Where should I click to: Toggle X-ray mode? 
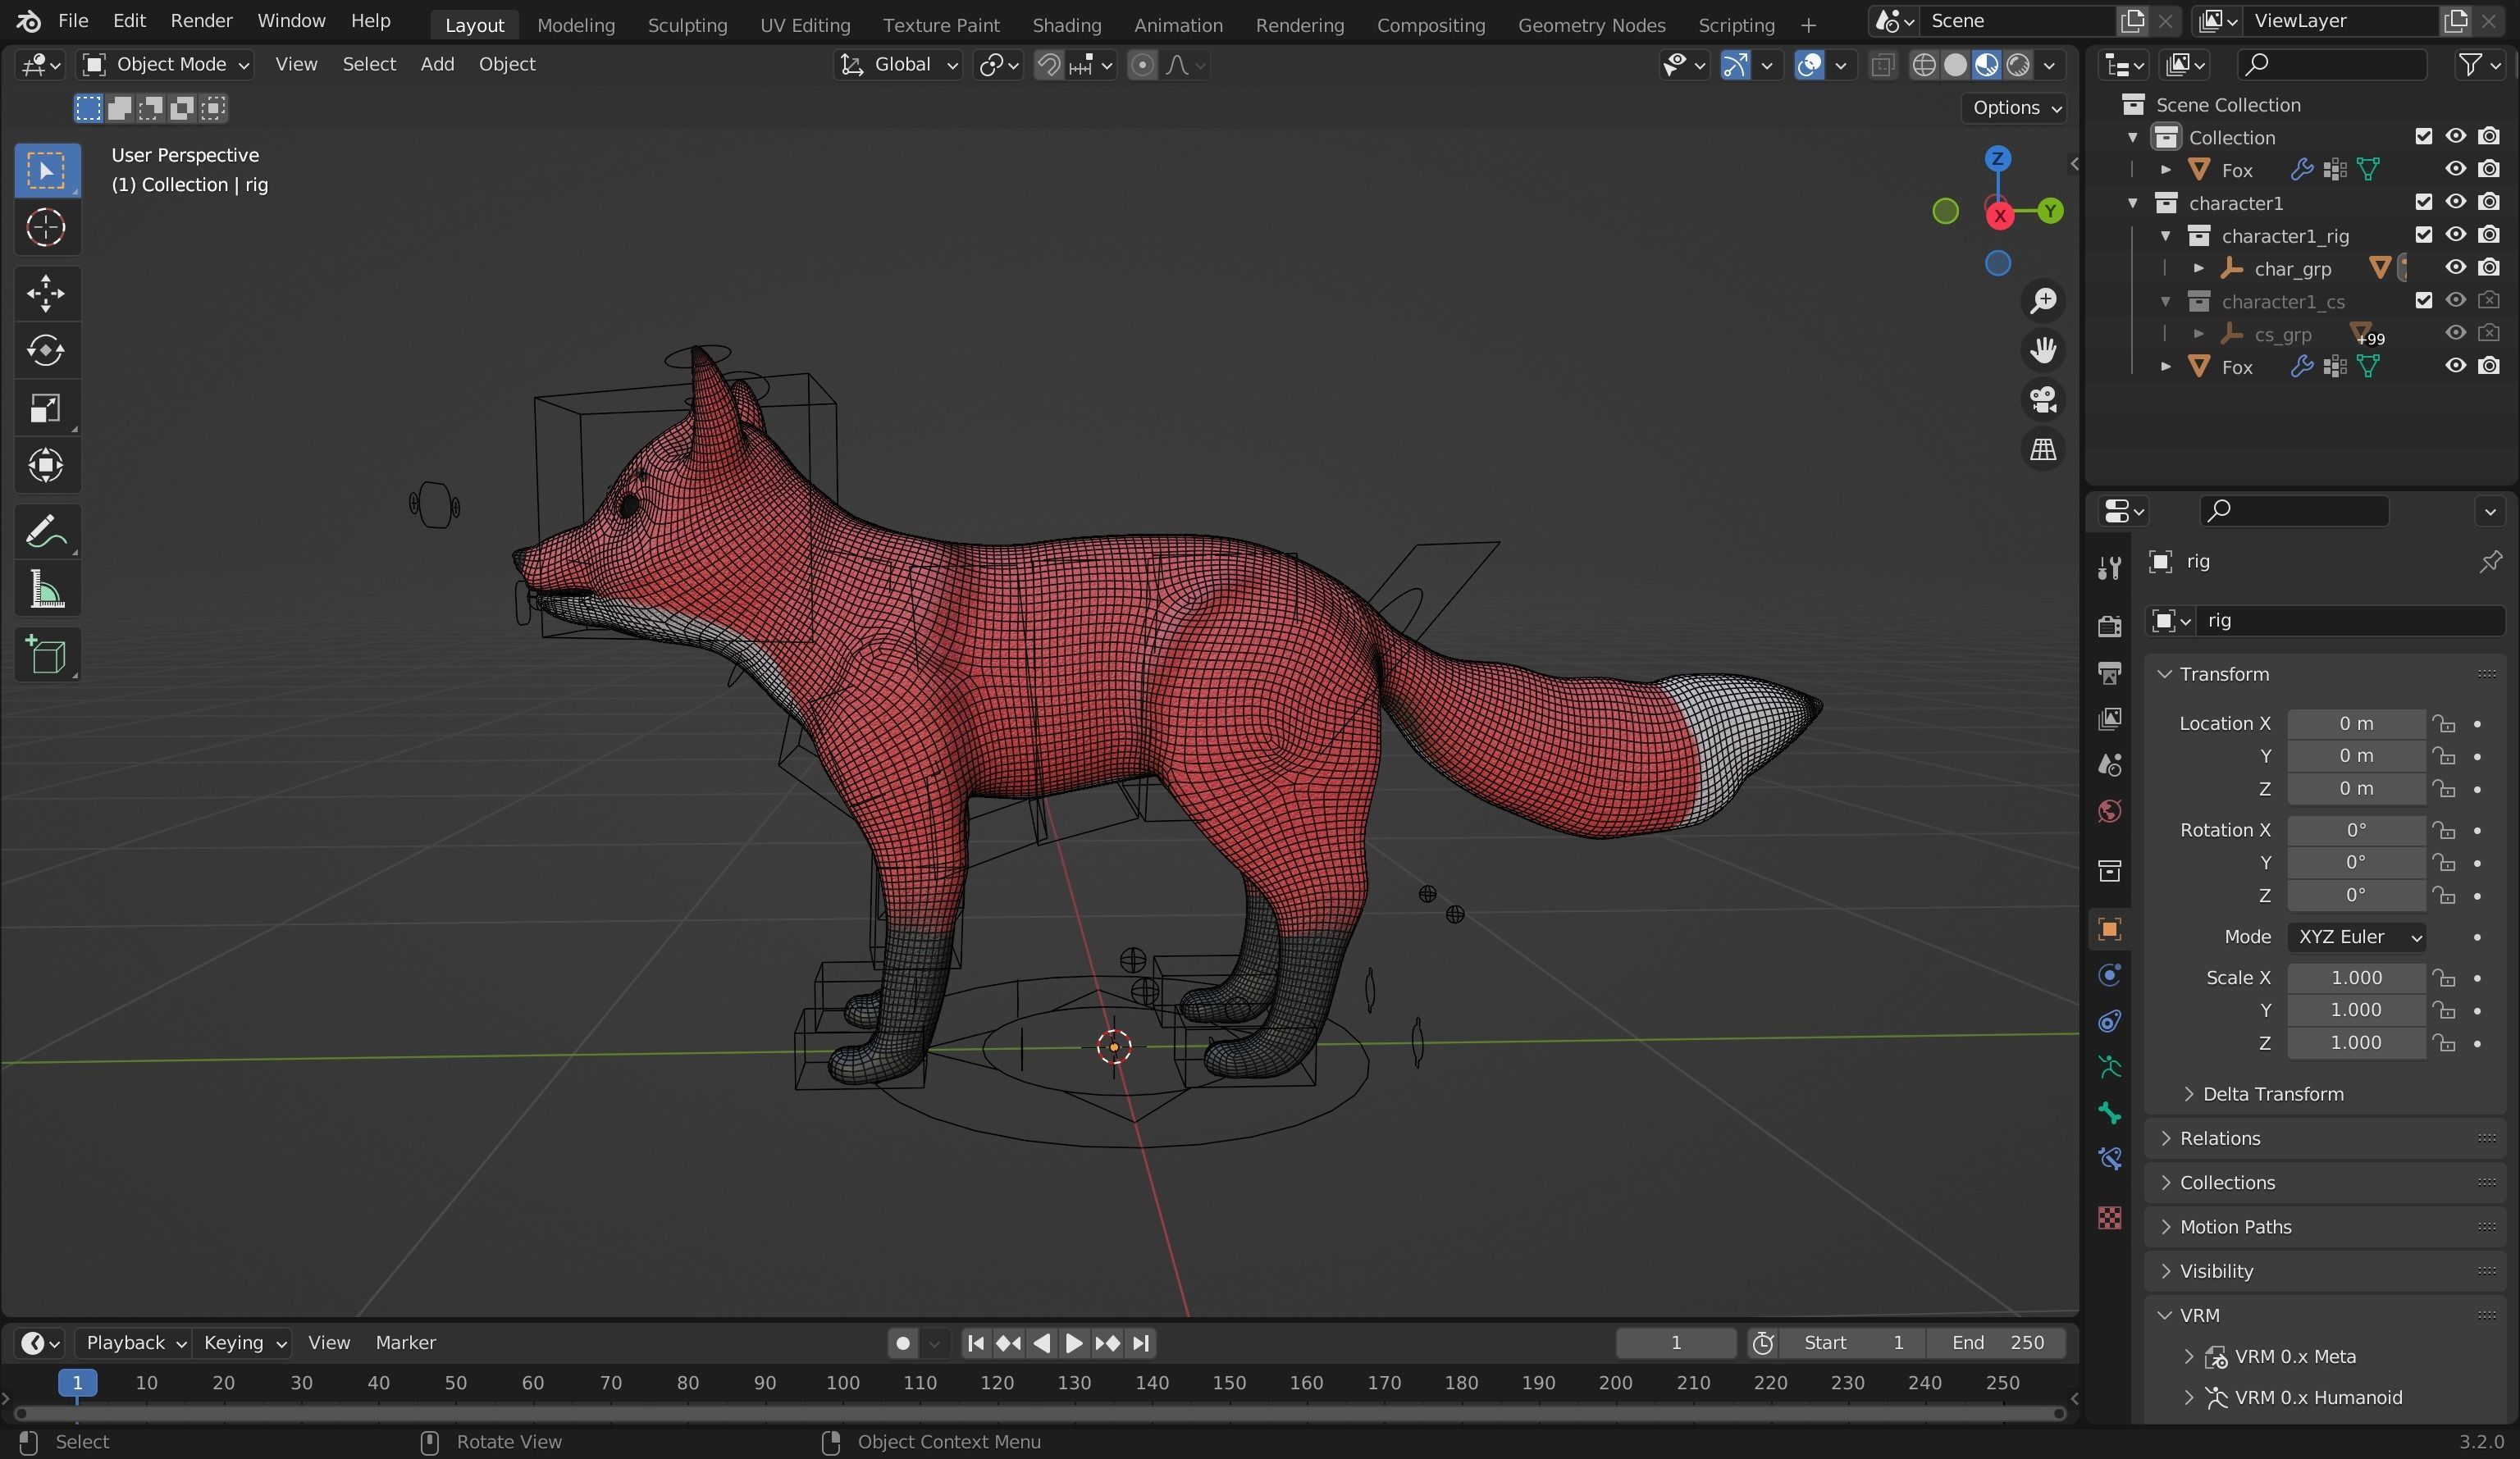[x=1882, y=66]
